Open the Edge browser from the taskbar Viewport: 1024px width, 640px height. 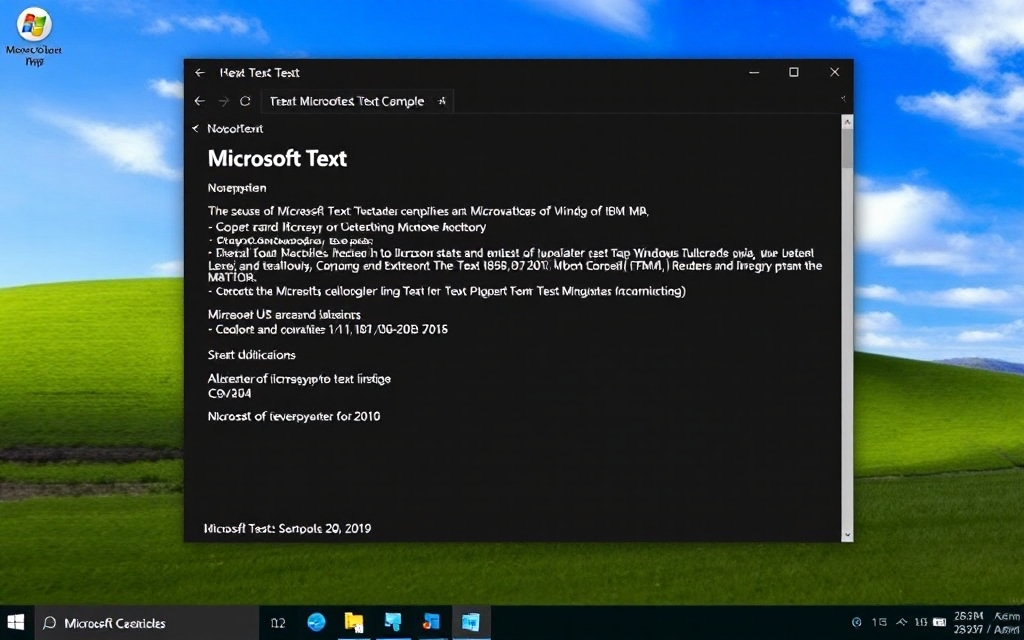[317, 622]
